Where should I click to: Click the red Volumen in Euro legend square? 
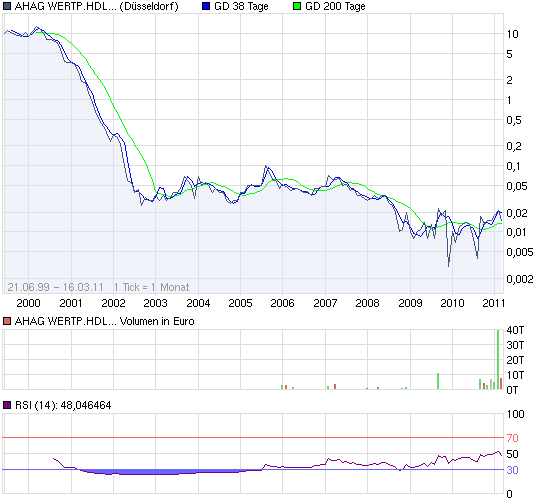7,321
